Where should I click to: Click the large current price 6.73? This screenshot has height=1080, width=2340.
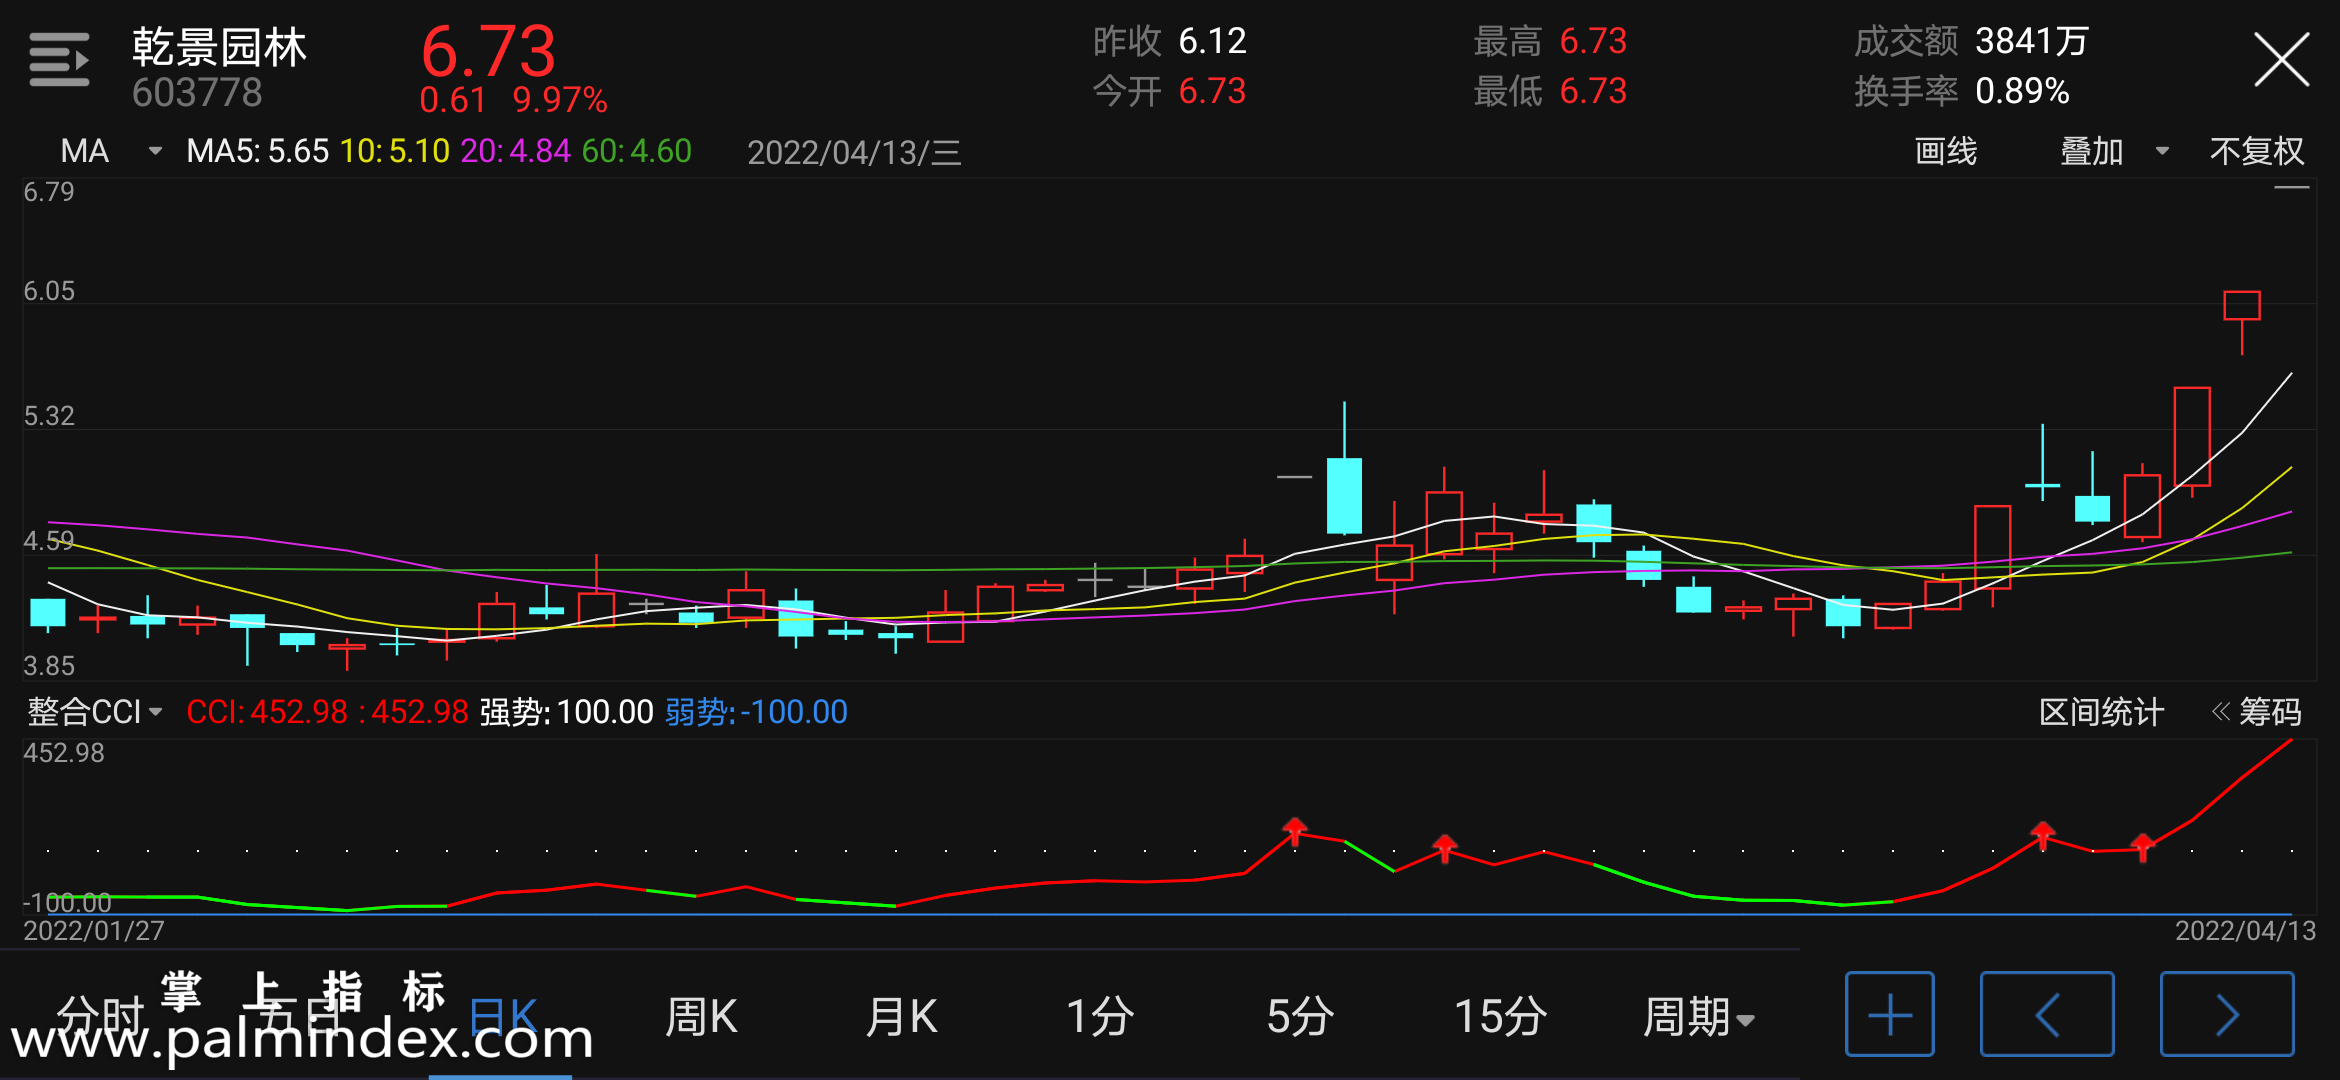[488, 51]
